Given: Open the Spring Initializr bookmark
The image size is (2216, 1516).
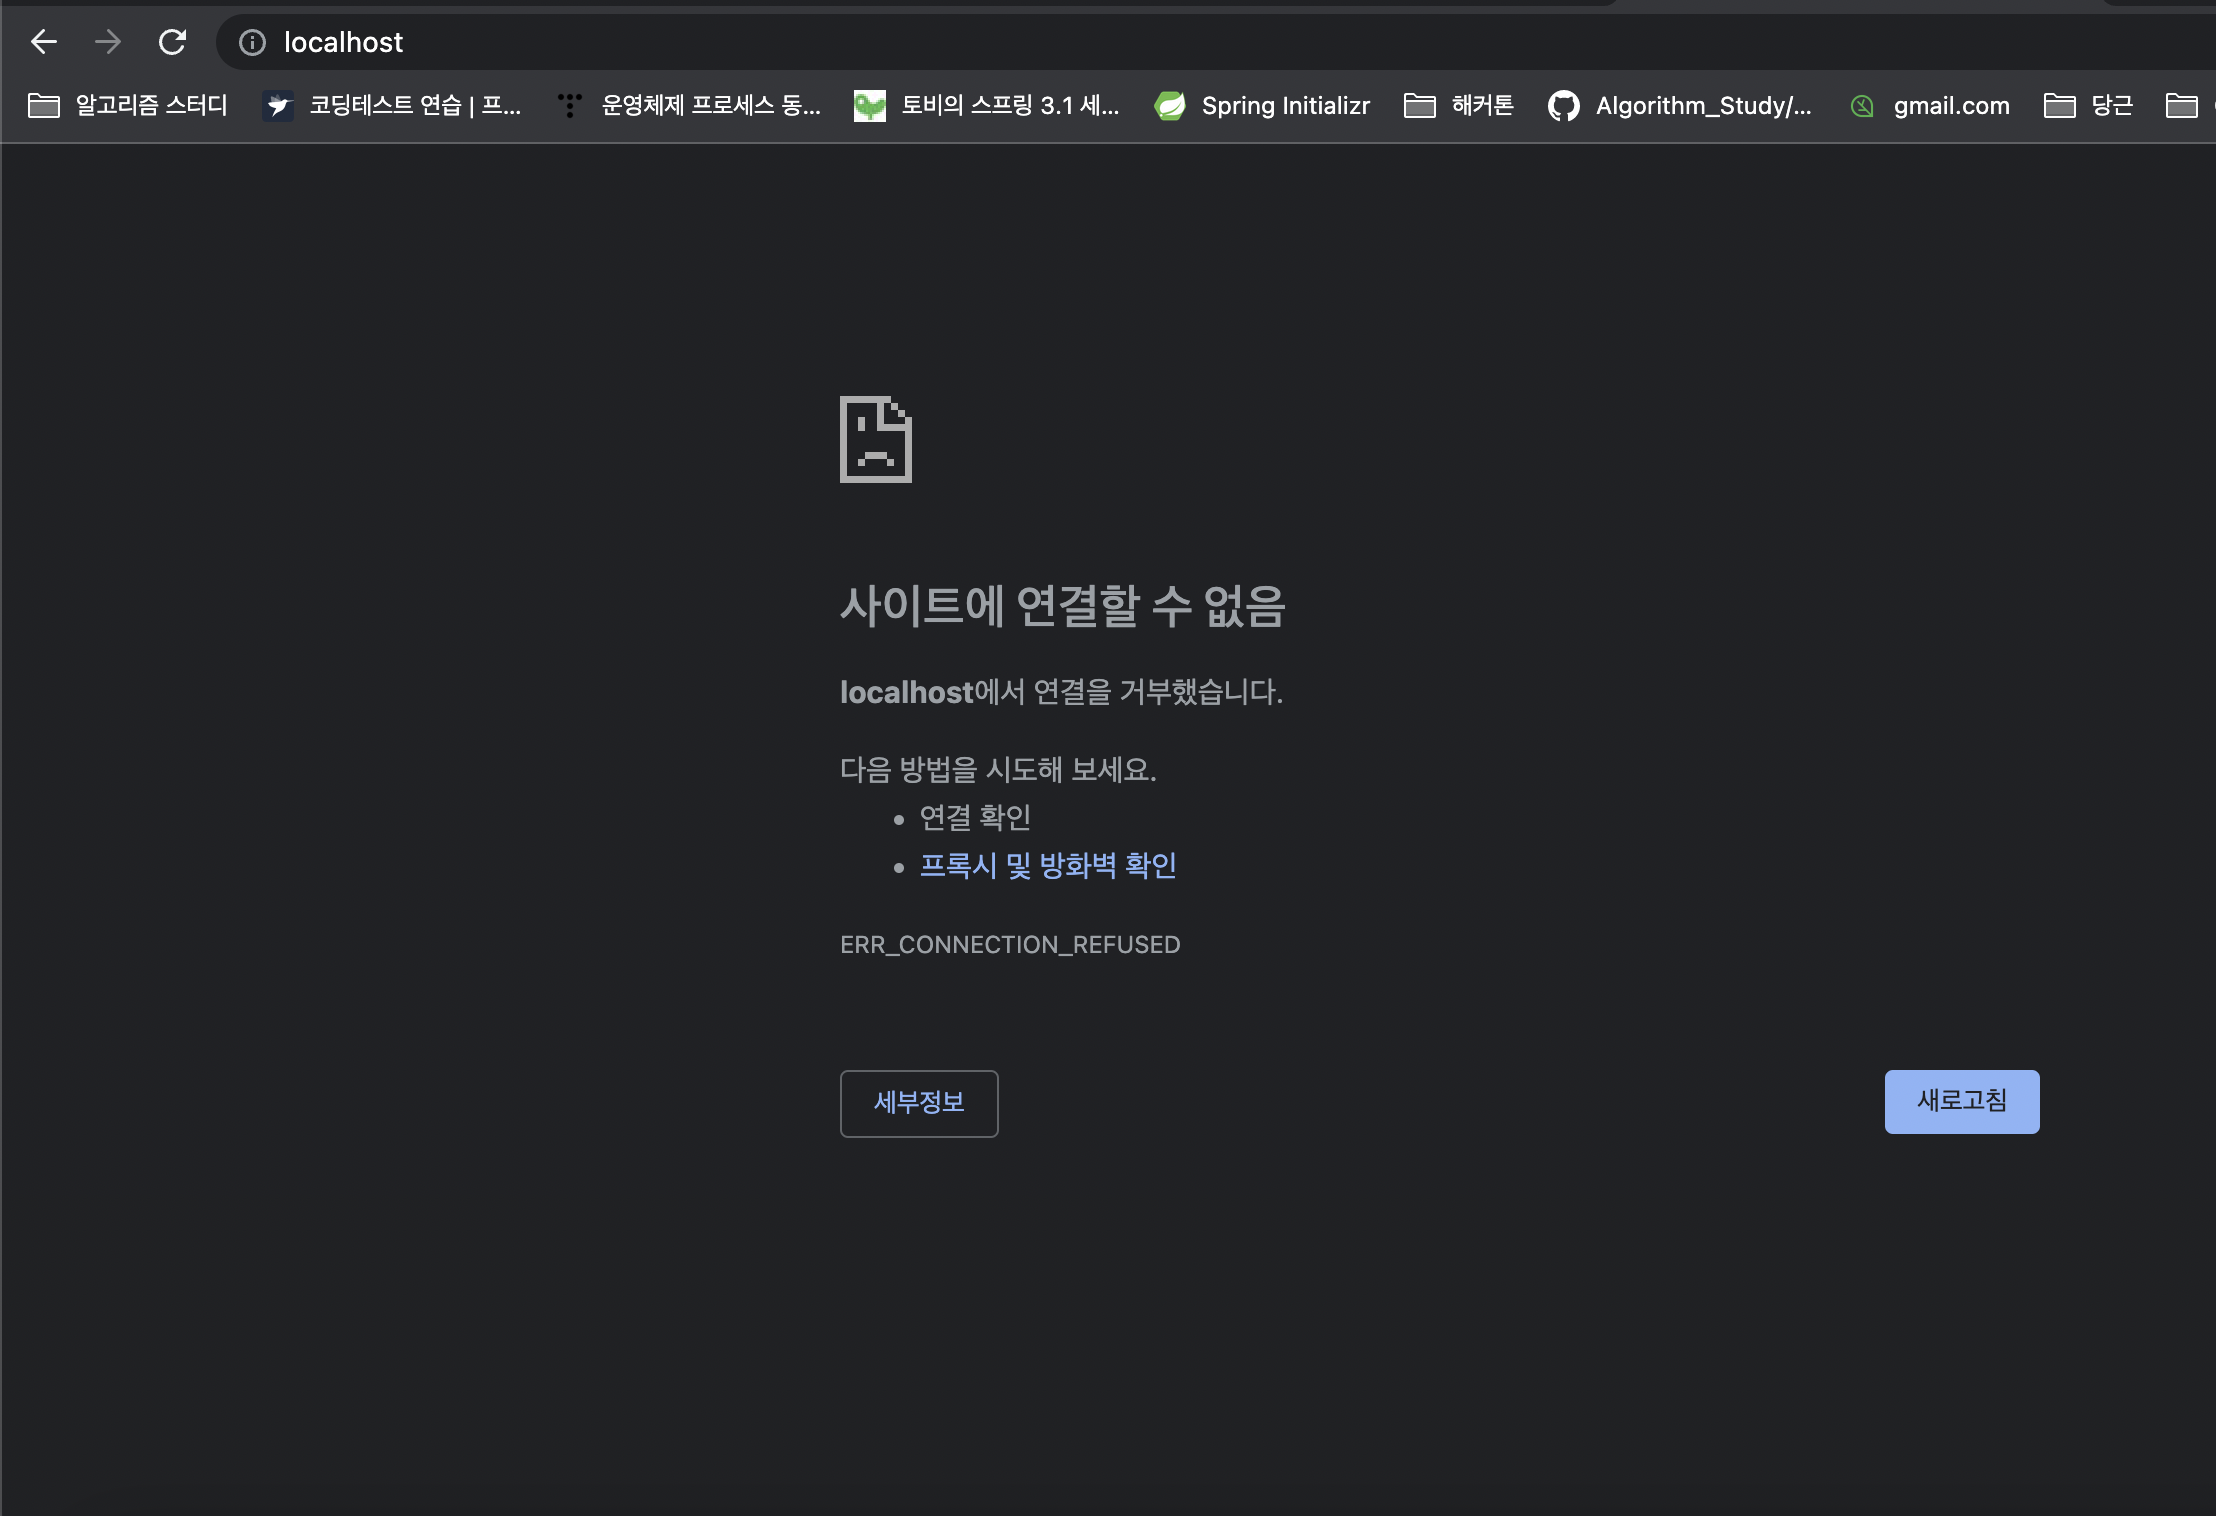Looking at the screenshot, I should pos(1263,105).
